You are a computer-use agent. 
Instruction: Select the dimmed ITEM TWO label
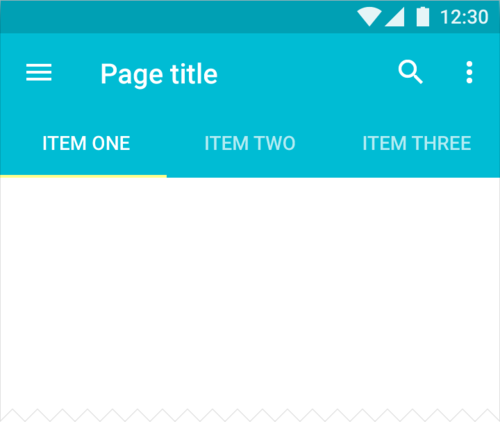click(250, 143)
